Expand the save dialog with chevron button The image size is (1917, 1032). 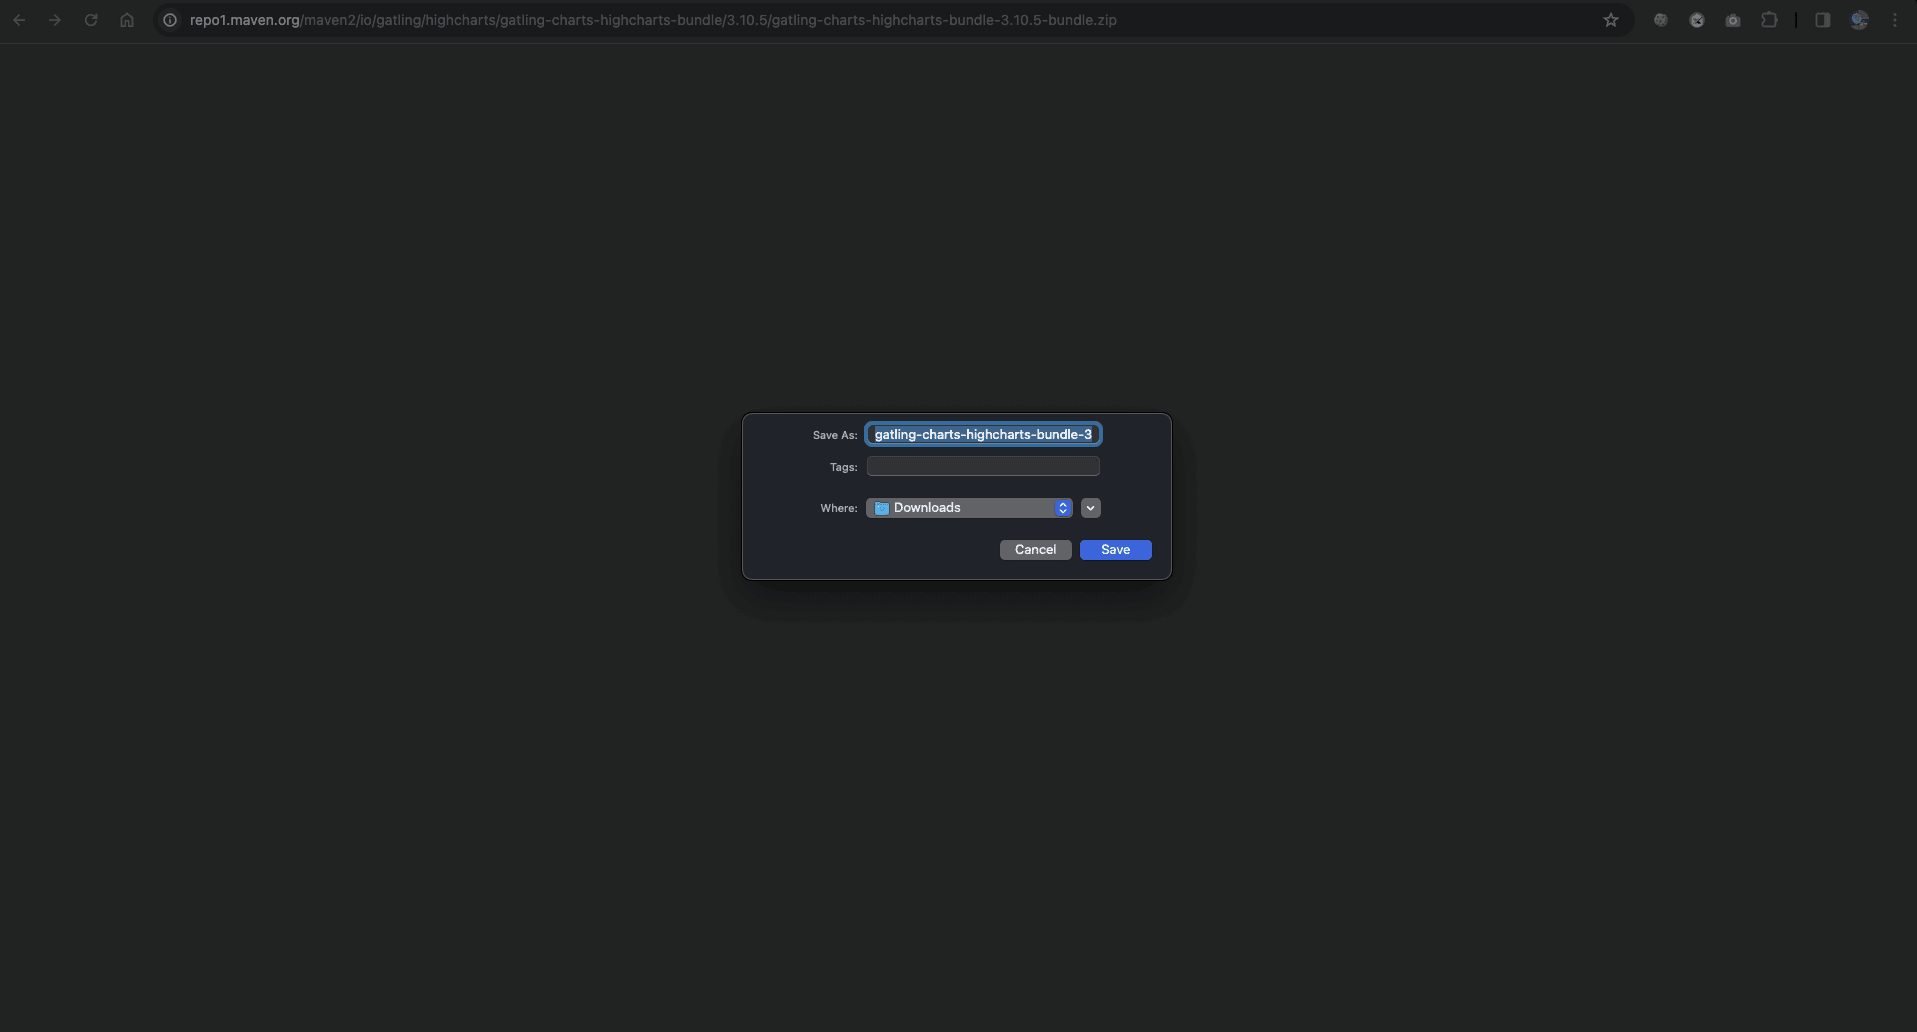(x=1091, y=508)
